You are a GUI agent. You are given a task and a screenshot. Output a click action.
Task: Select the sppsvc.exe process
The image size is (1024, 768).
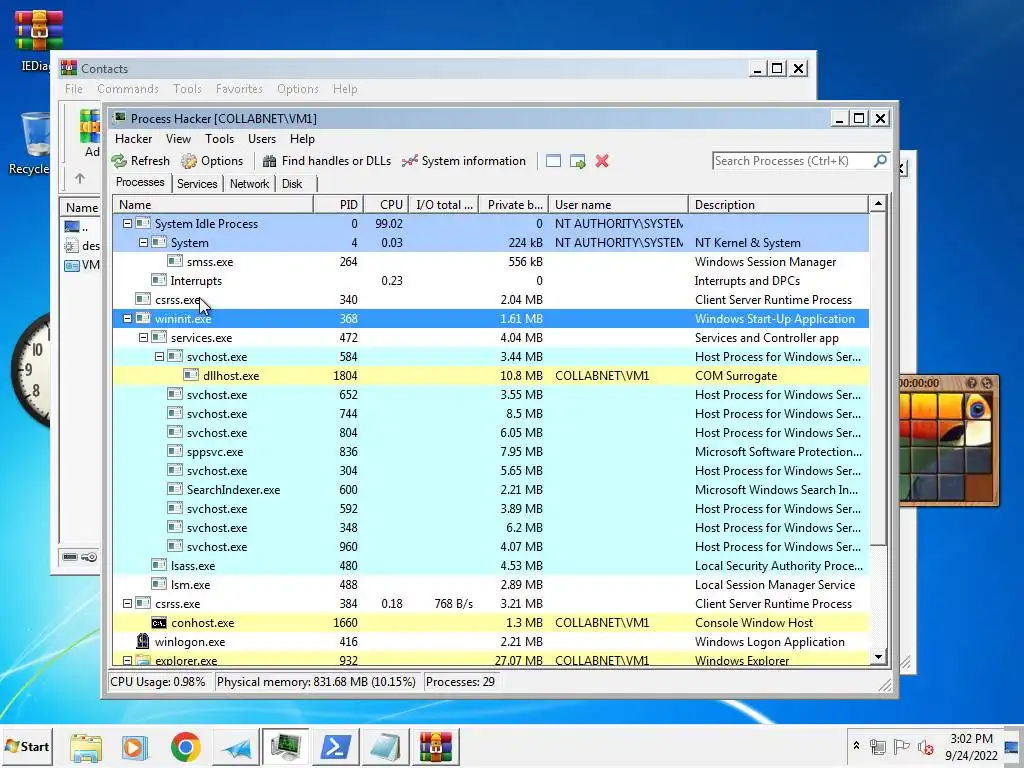point(490,451)
